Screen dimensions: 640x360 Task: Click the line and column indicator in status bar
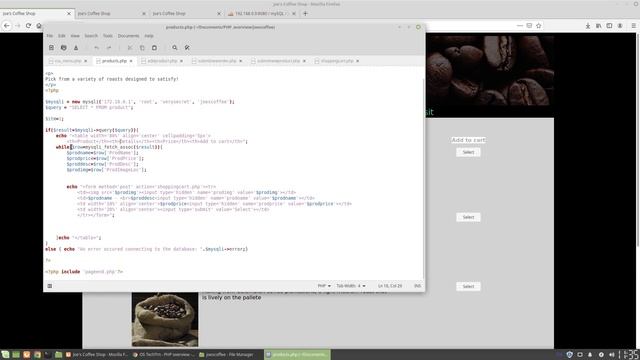click(389, 286)
